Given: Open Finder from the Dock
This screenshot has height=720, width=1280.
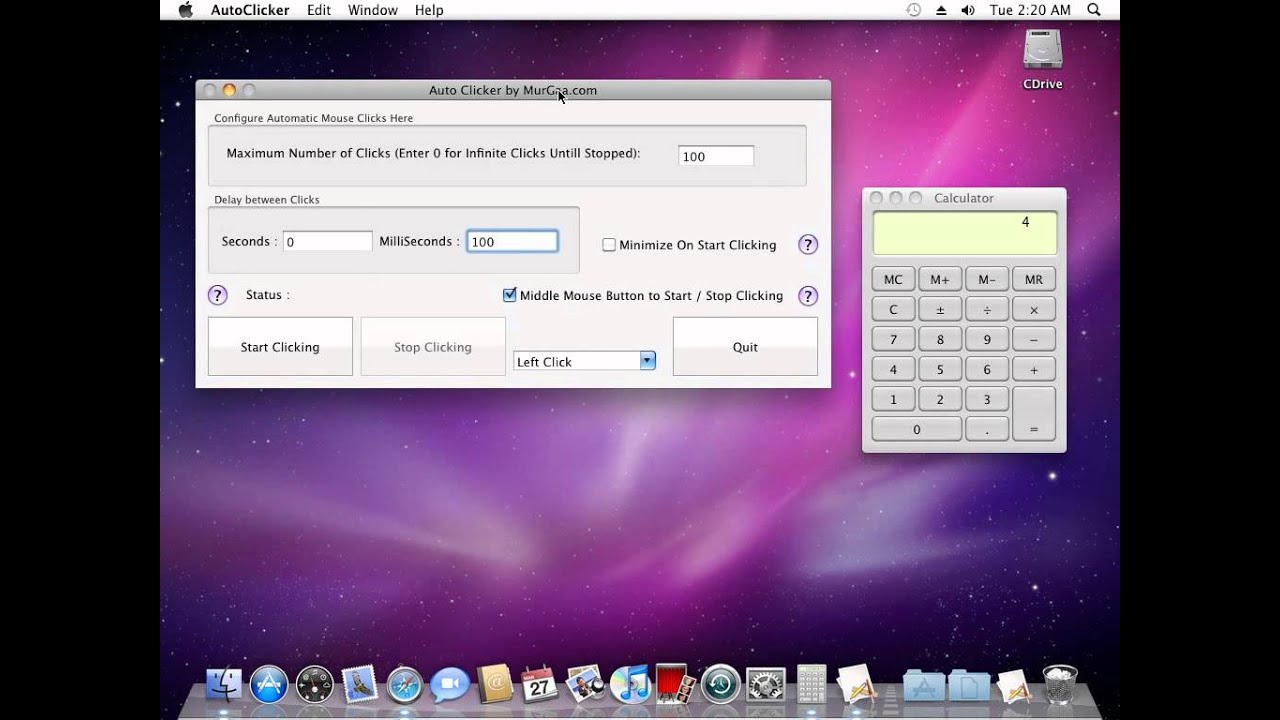Looking at the screenshot, I should coord(223,685).
